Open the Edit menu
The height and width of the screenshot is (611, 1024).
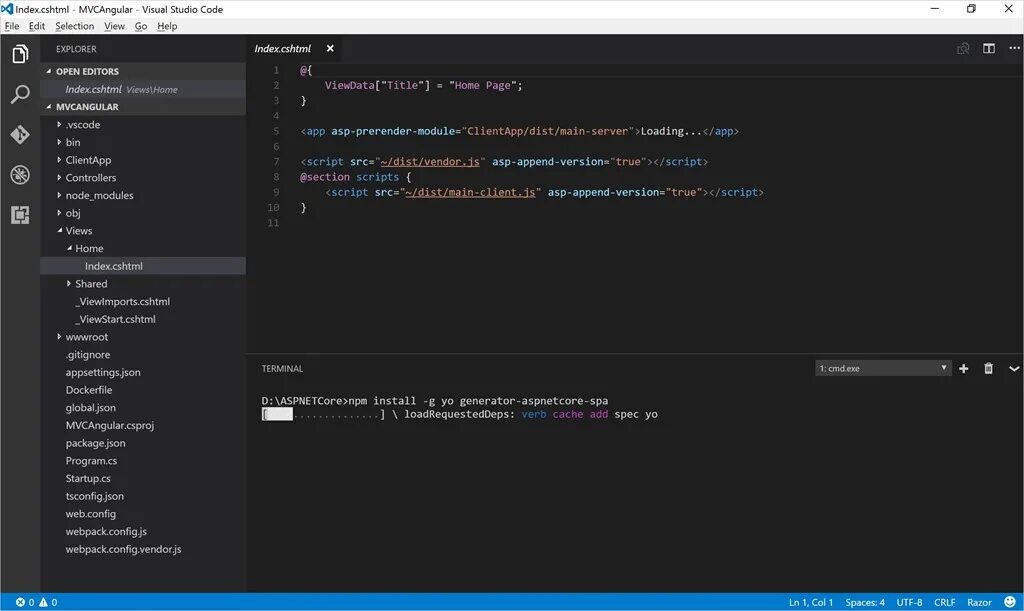(37, 26)
